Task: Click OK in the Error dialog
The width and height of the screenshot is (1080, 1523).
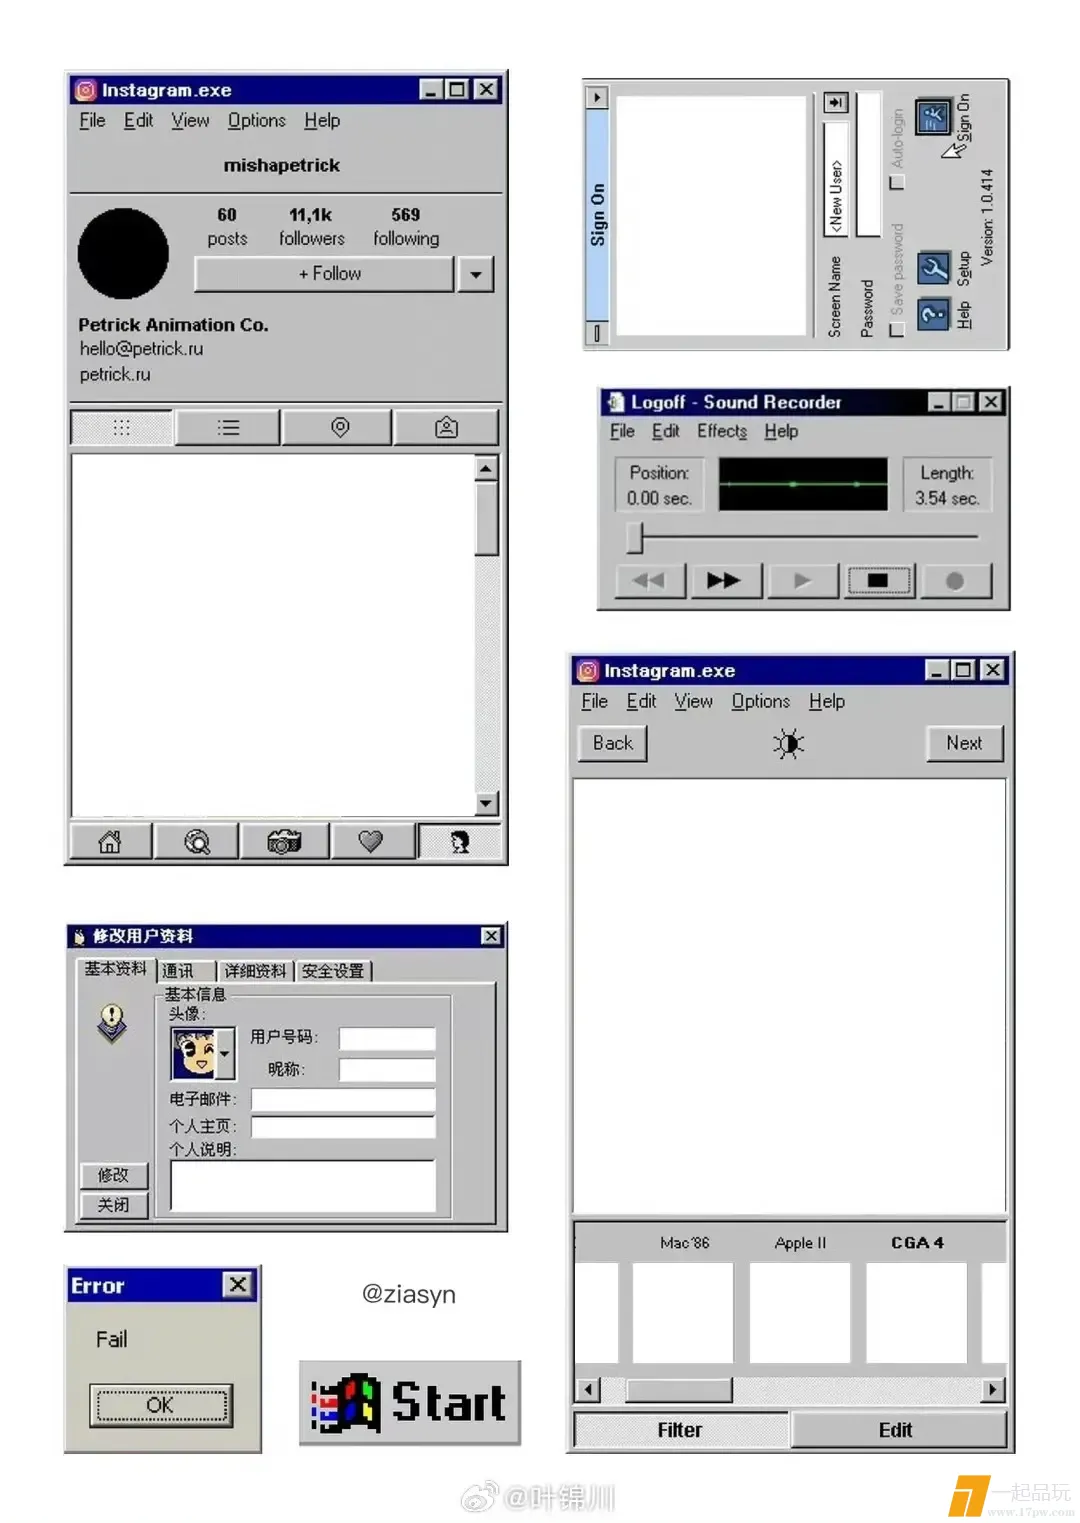Action: pyautogui.click(x=160, y=1405)
